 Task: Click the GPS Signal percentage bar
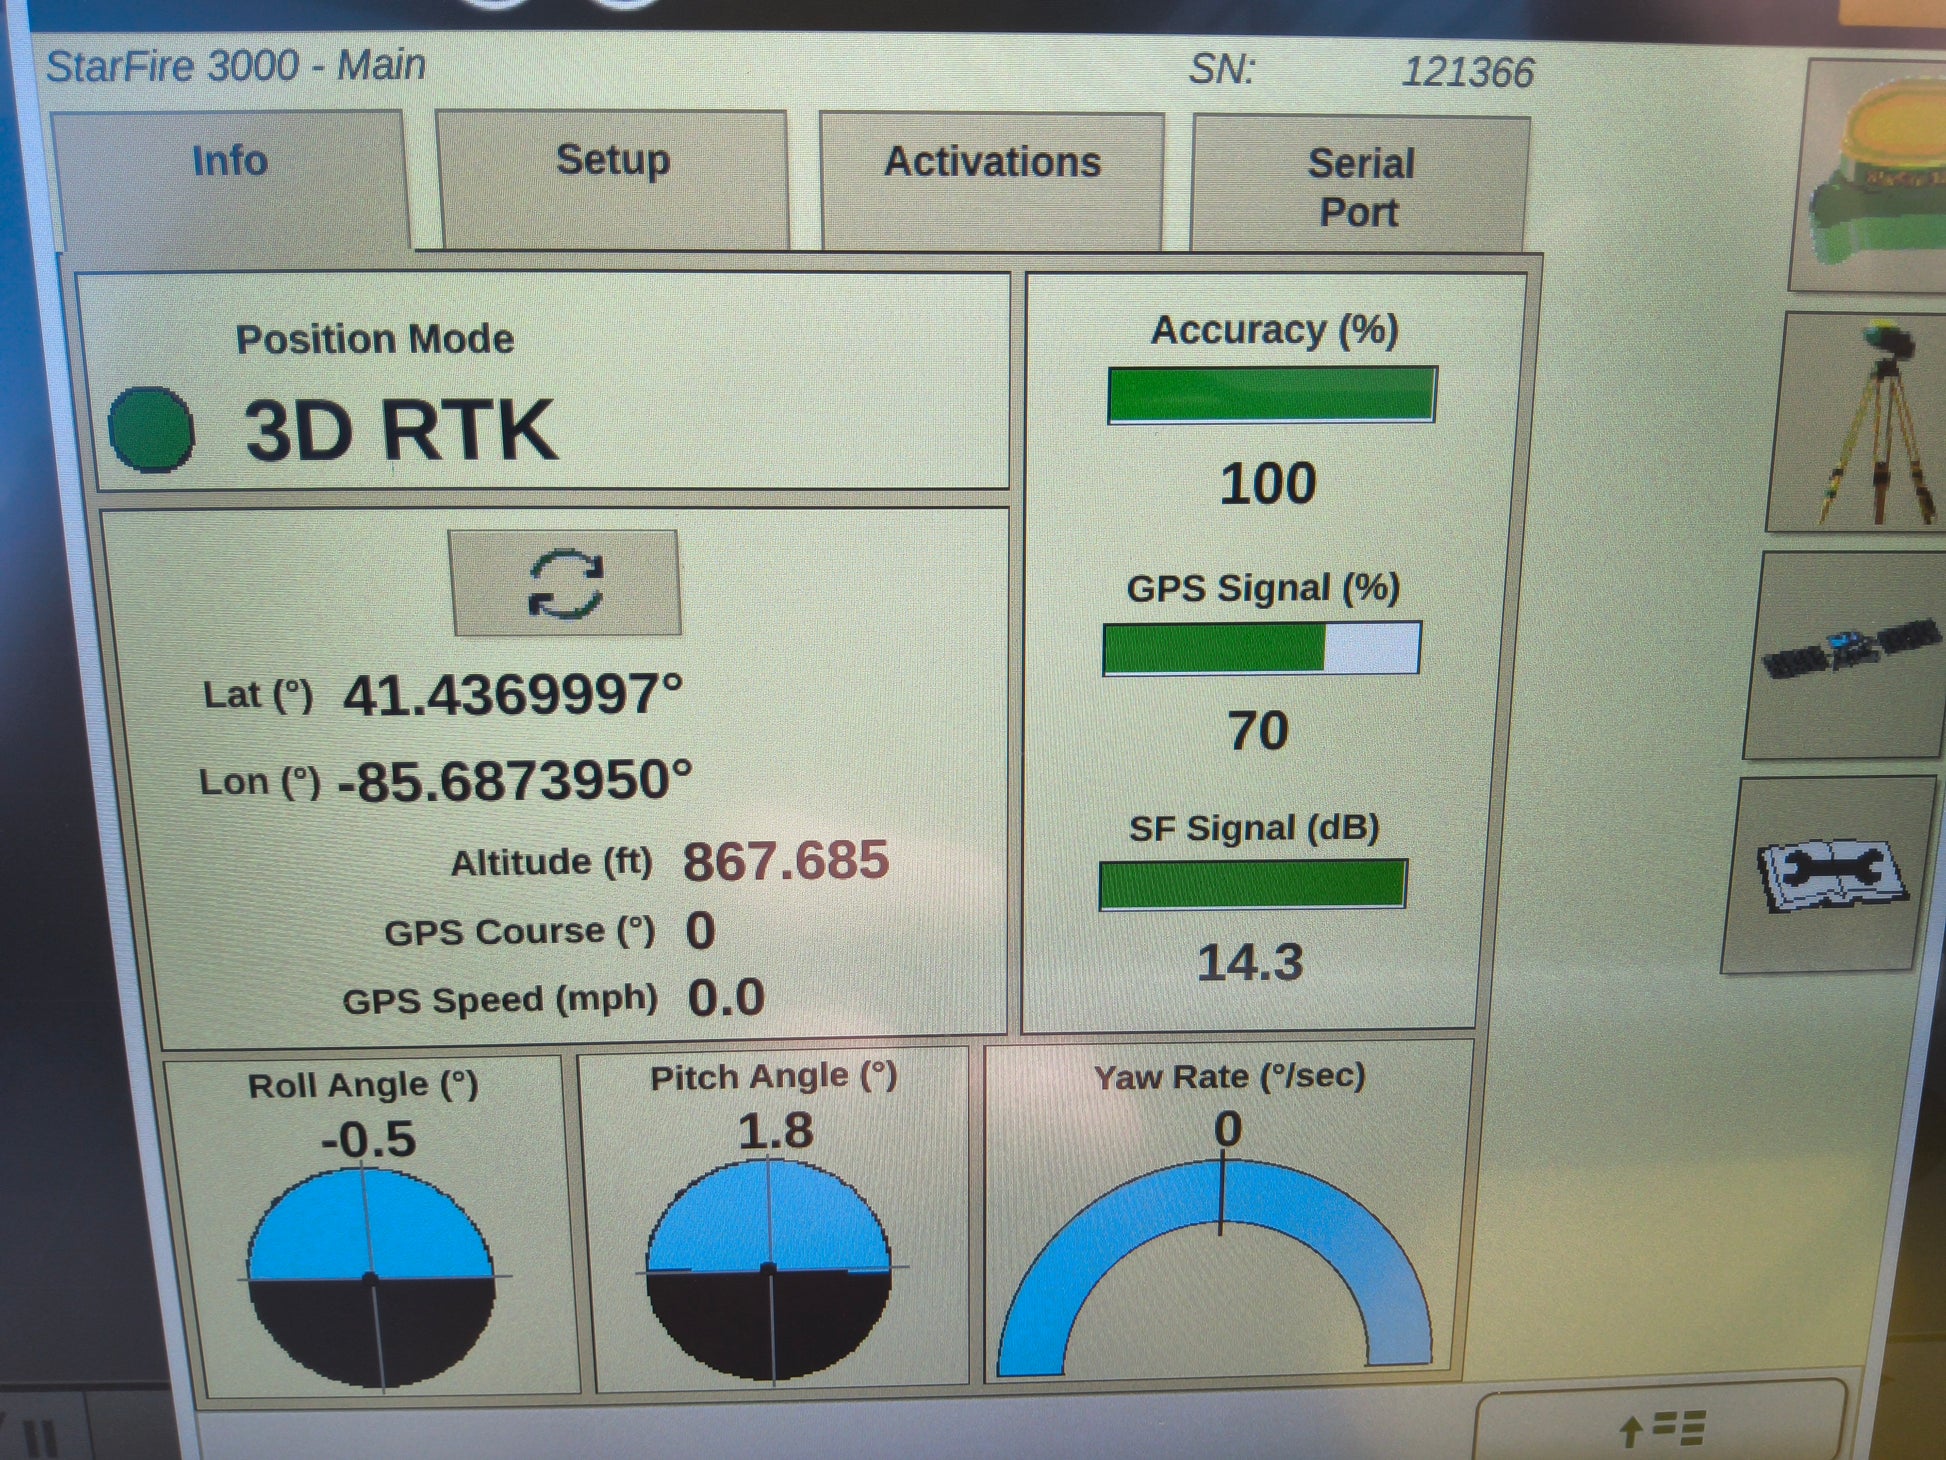(x=1261, y=649)
